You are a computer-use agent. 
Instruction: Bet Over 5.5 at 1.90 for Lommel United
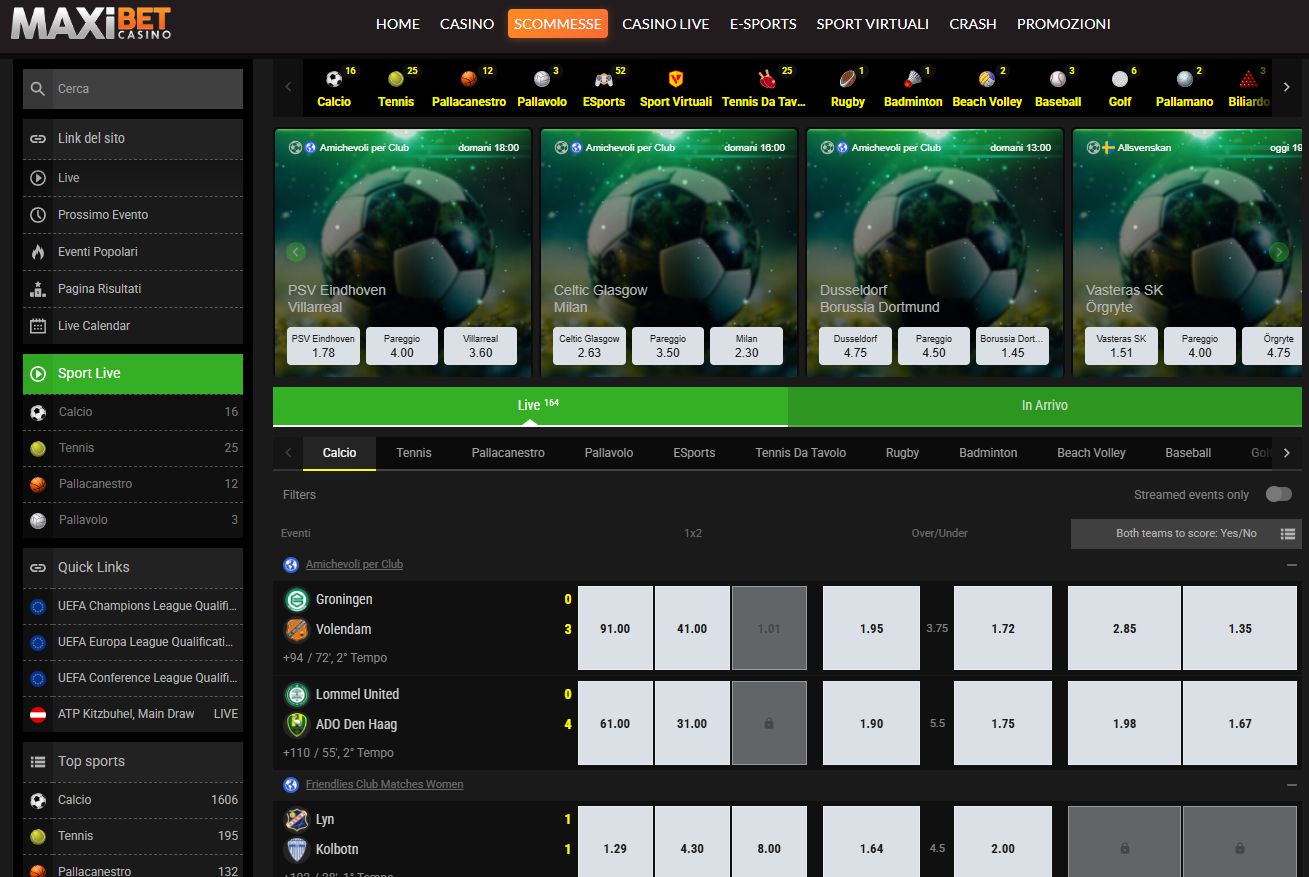(x=871, y=724)
